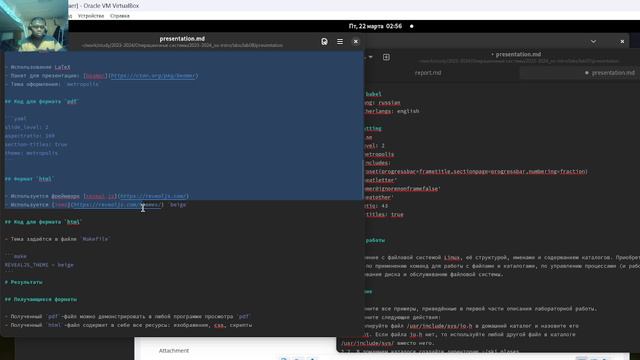This screenshot has width=640, height=360.
Task: Click '/usr/include/sys/io.h' path in rear editor
Action: coord(439,326)
